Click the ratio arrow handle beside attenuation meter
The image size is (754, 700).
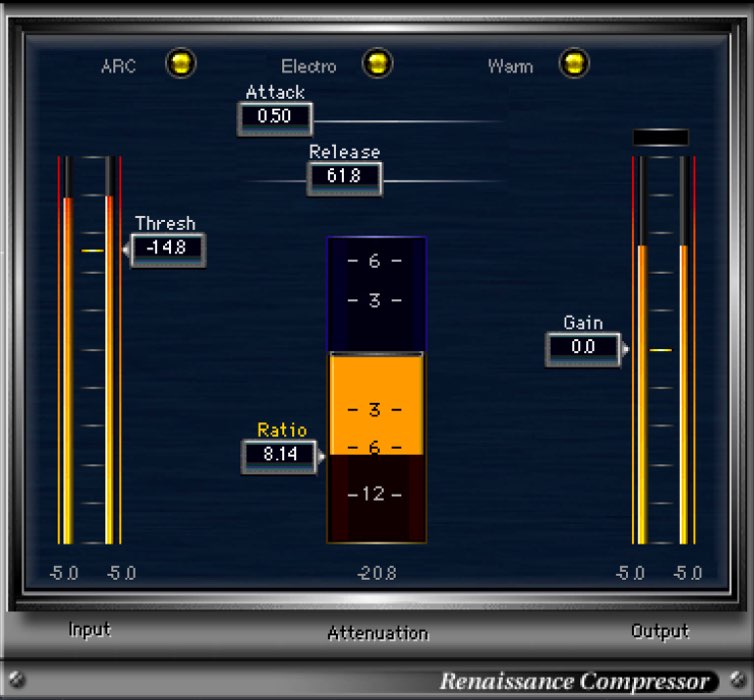321,456
